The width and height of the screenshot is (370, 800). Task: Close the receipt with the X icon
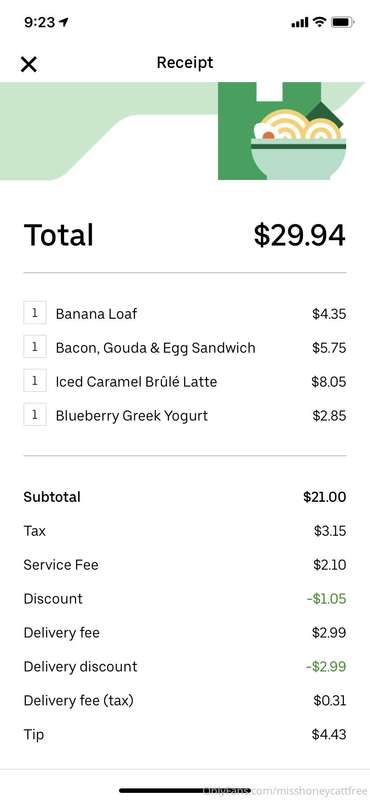pos(29,64)
